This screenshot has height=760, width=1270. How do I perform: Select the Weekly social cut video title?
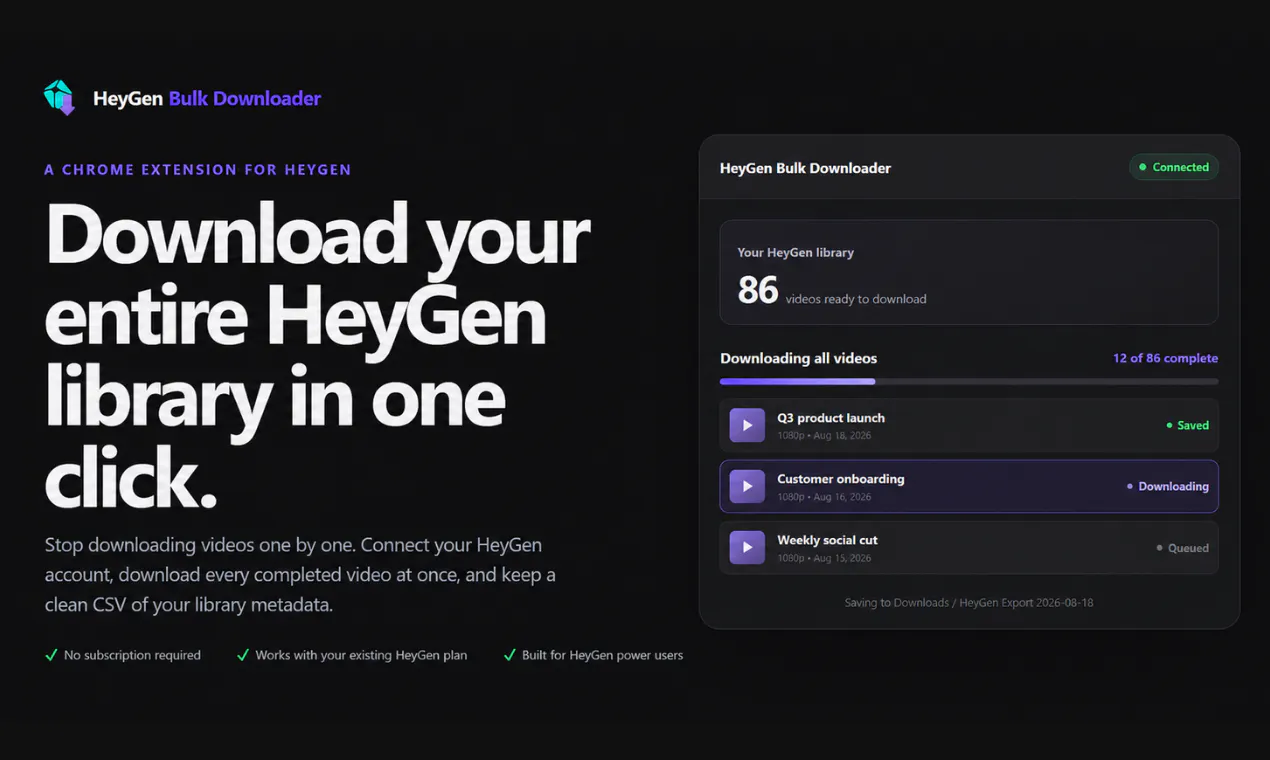coord(827,540)
